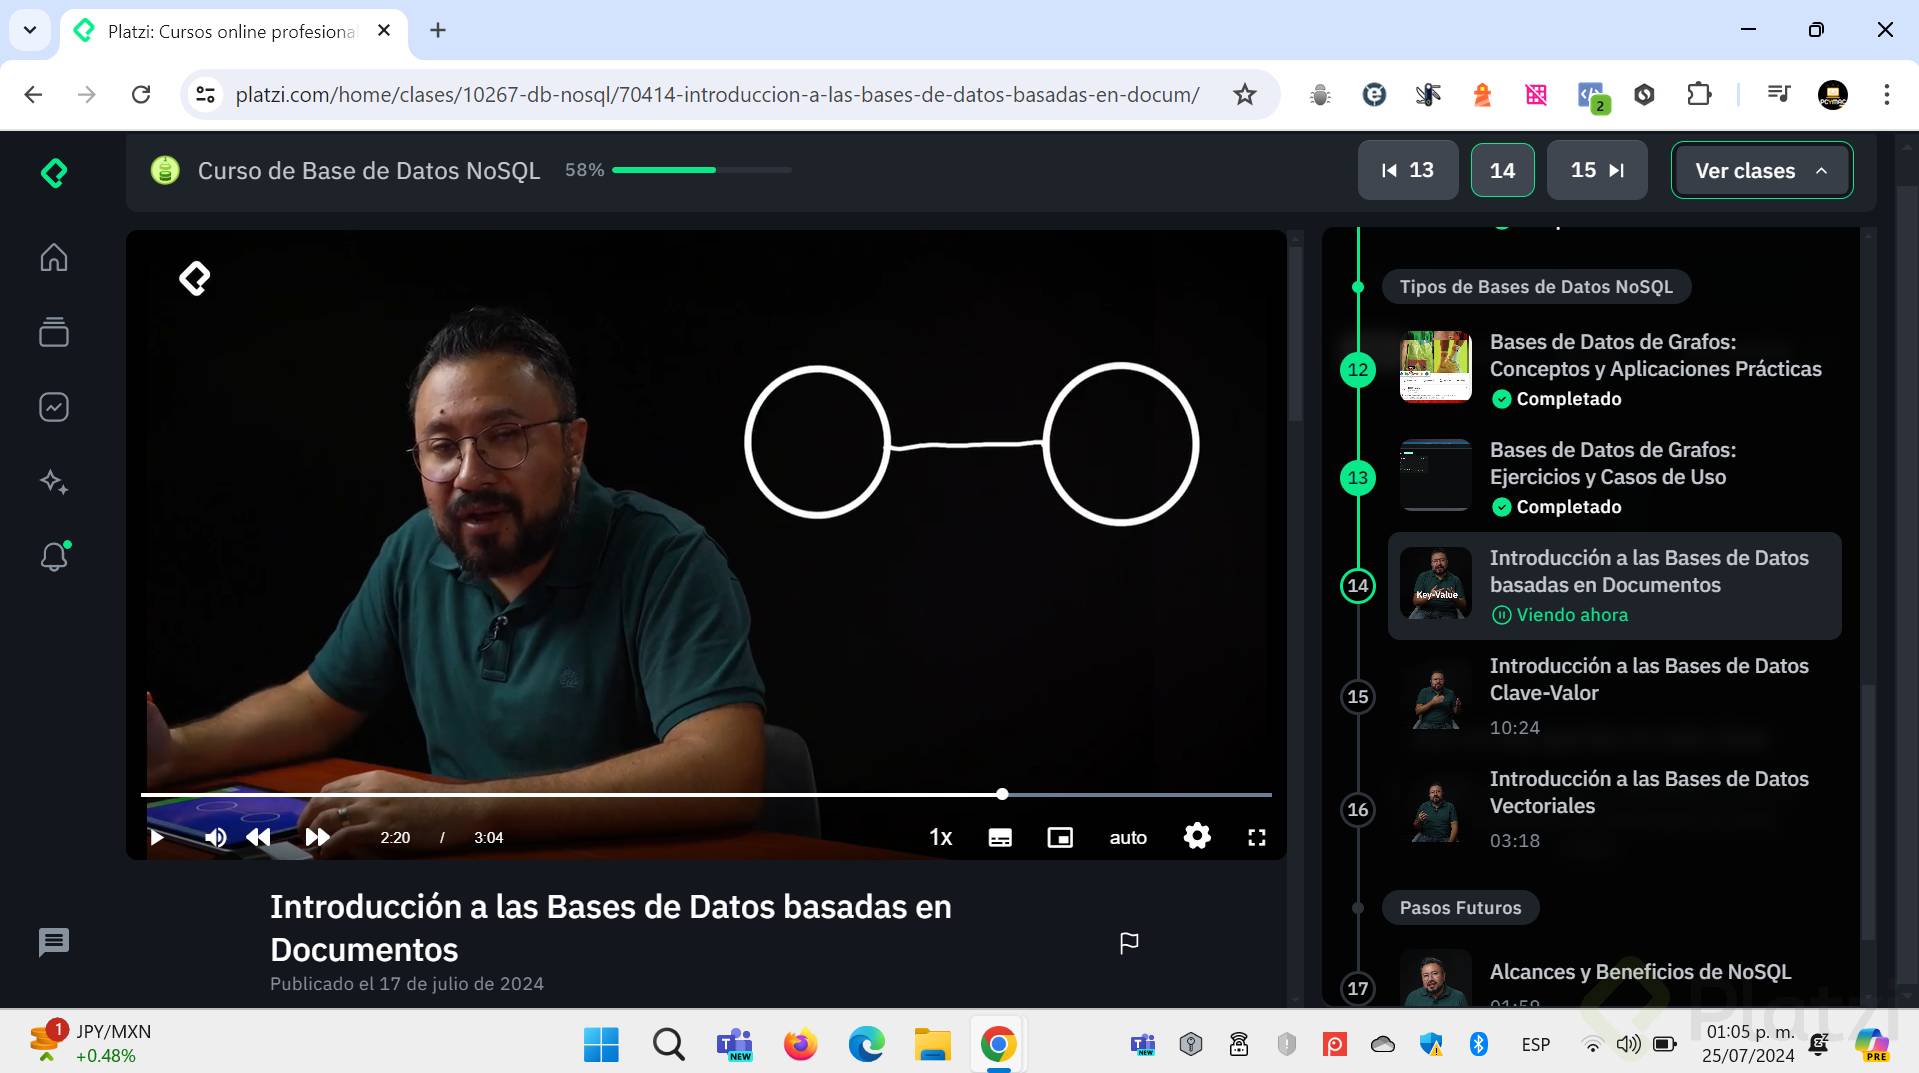Open Chrome media controls icon
Viewport: 1919px width, 1073px height.
tap(1779, 95)
